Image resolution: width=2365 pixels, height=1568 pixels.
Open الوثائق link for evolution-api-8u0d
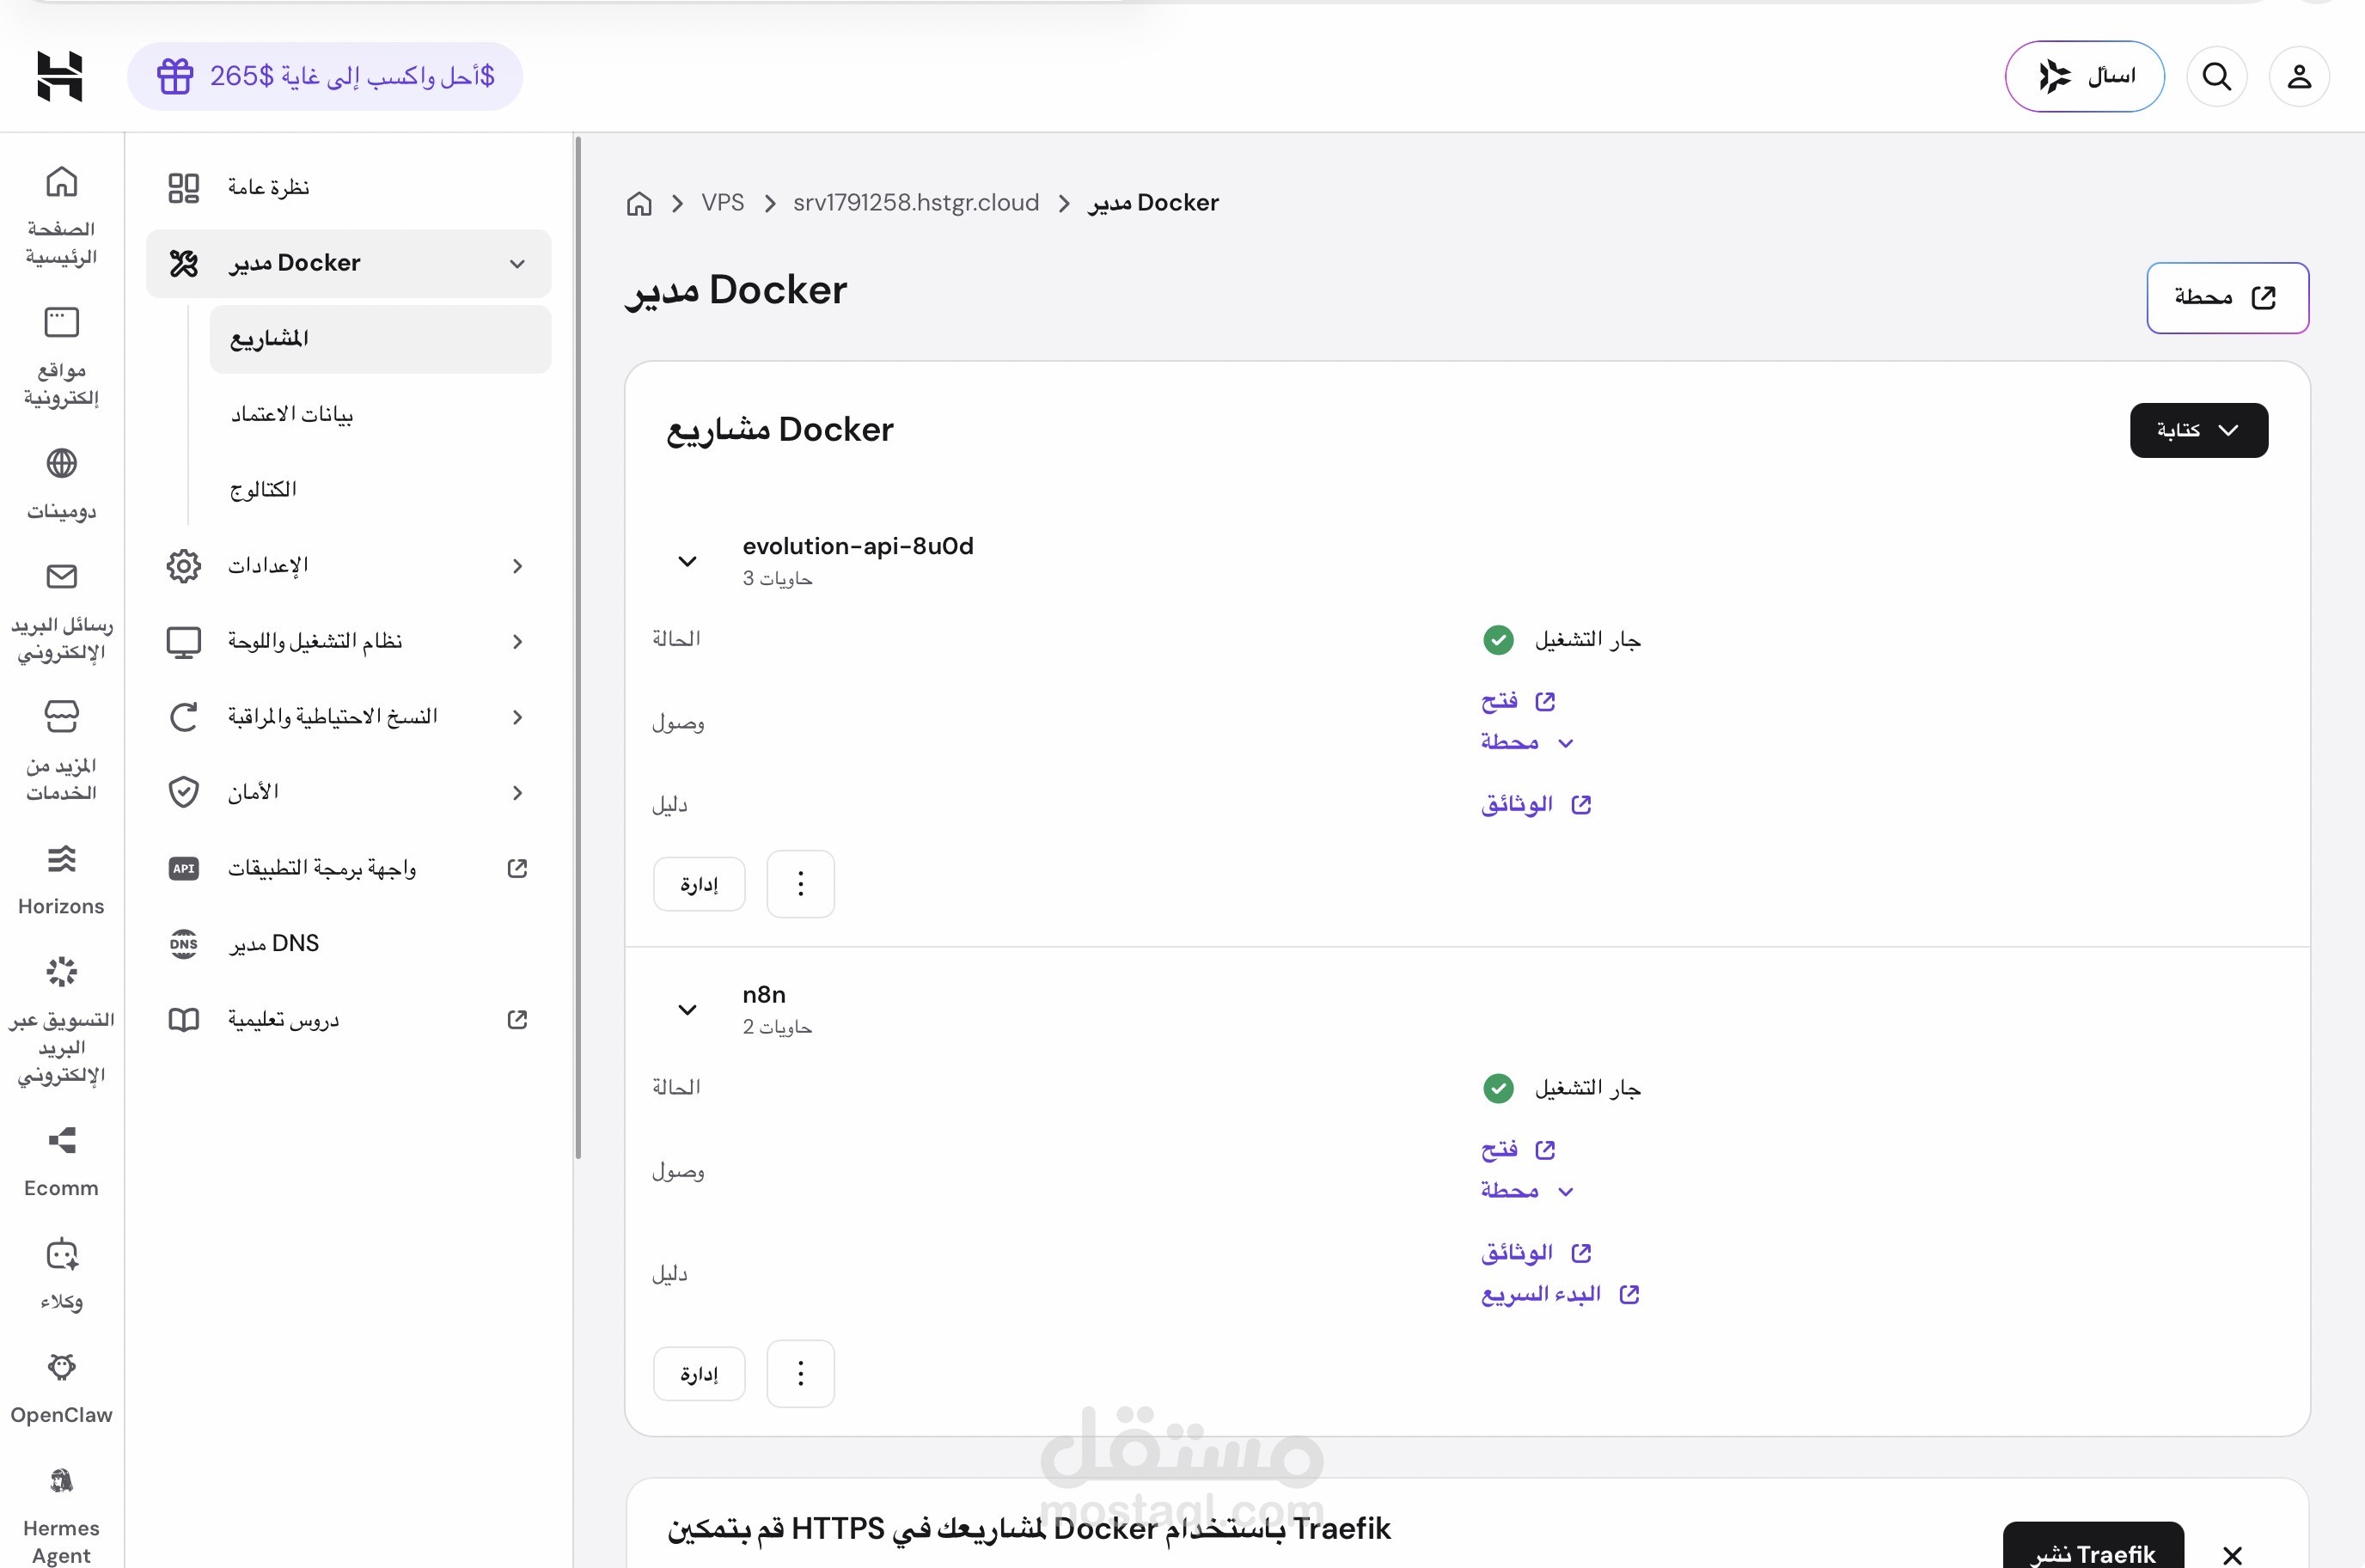[1536, 804]
